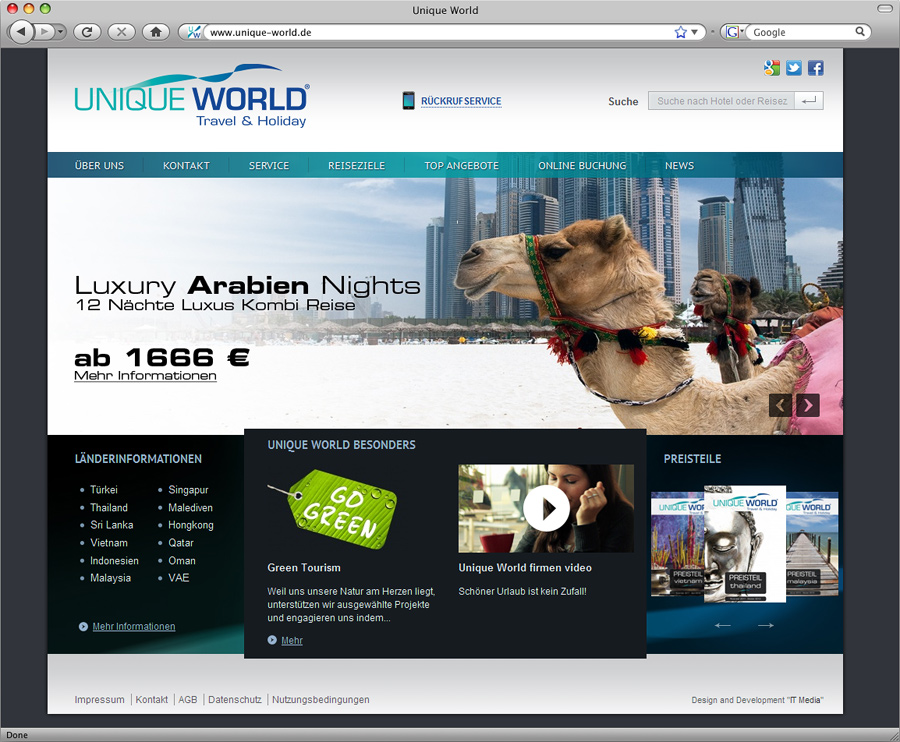Open the RÜCKRUFSERVICE link
The image size is (900, 742).
click(x=461, y=101)
